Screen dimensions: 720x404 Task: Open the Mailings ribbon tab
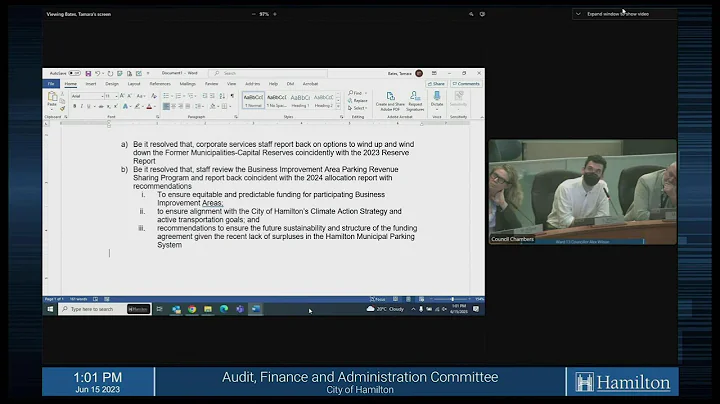point(187,84)
